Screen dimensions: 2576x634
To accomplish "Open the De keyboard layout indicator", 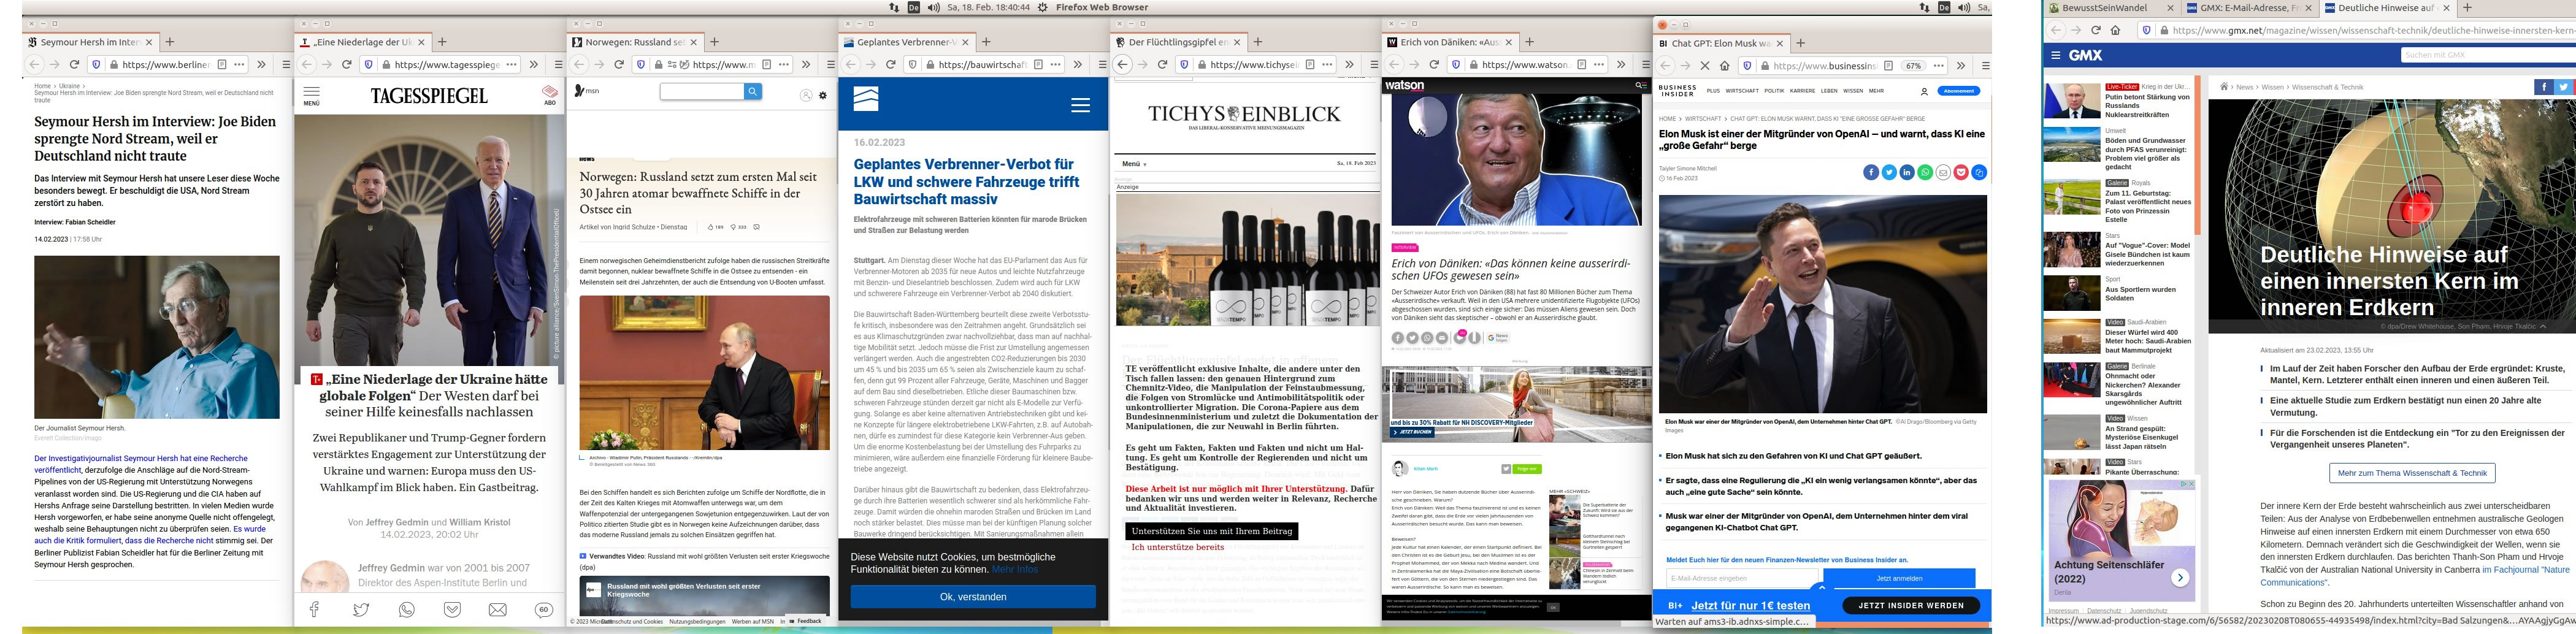I will (x=913, y=7).
